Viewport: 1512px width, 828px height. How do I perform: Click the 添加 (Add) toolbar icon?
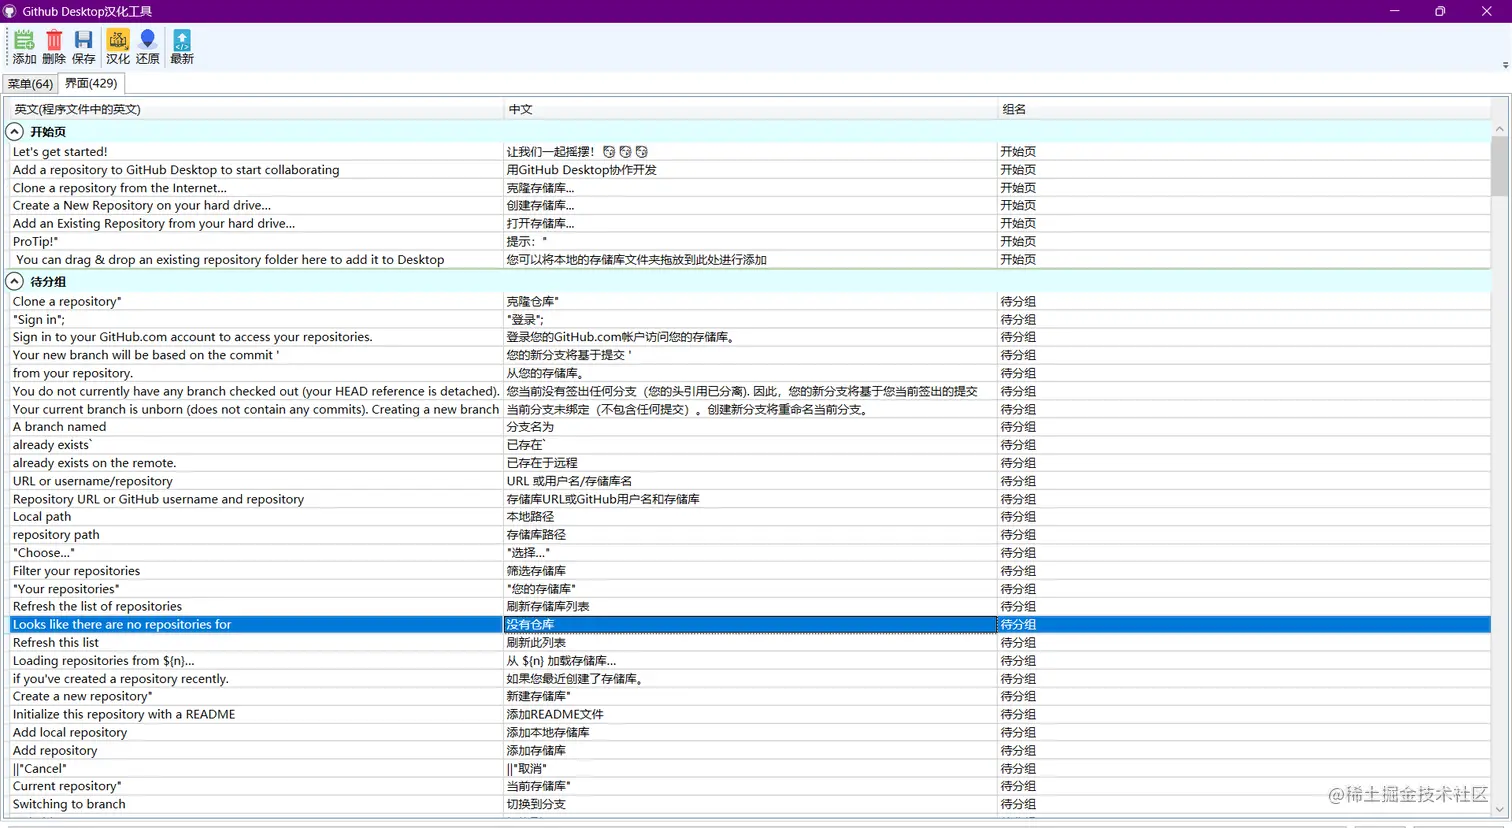tap(24, 47)
